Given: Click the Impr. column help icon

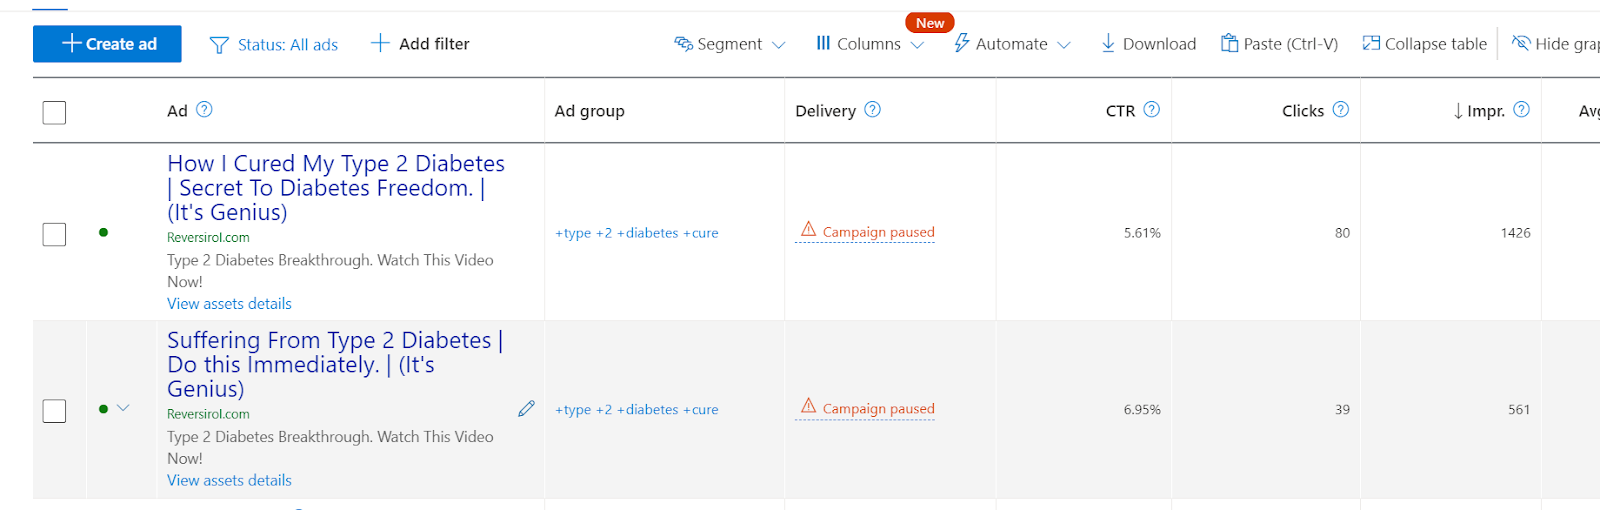Looking at the screenshot, I should coord(1521,110).
